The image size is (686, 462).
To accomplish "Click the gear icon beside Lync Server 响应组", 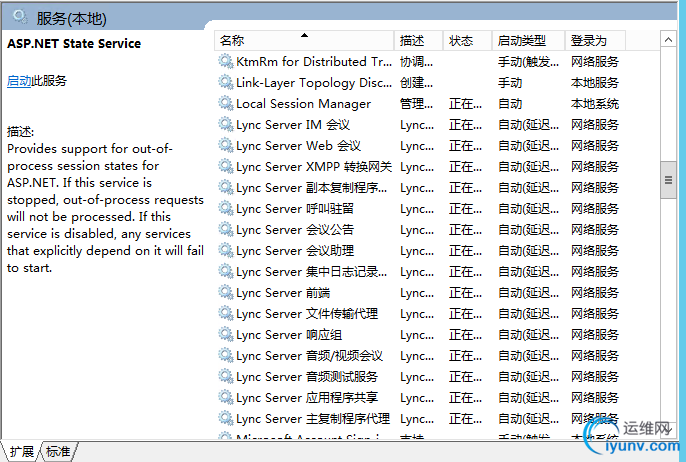I will (226, 334).
